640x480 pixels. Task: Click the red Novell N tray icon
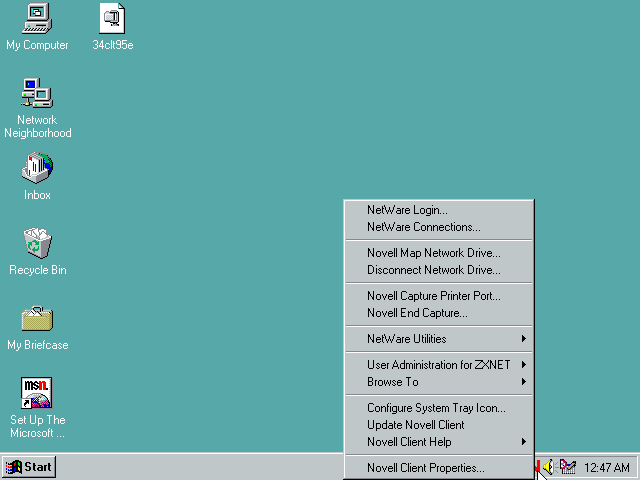537,467
